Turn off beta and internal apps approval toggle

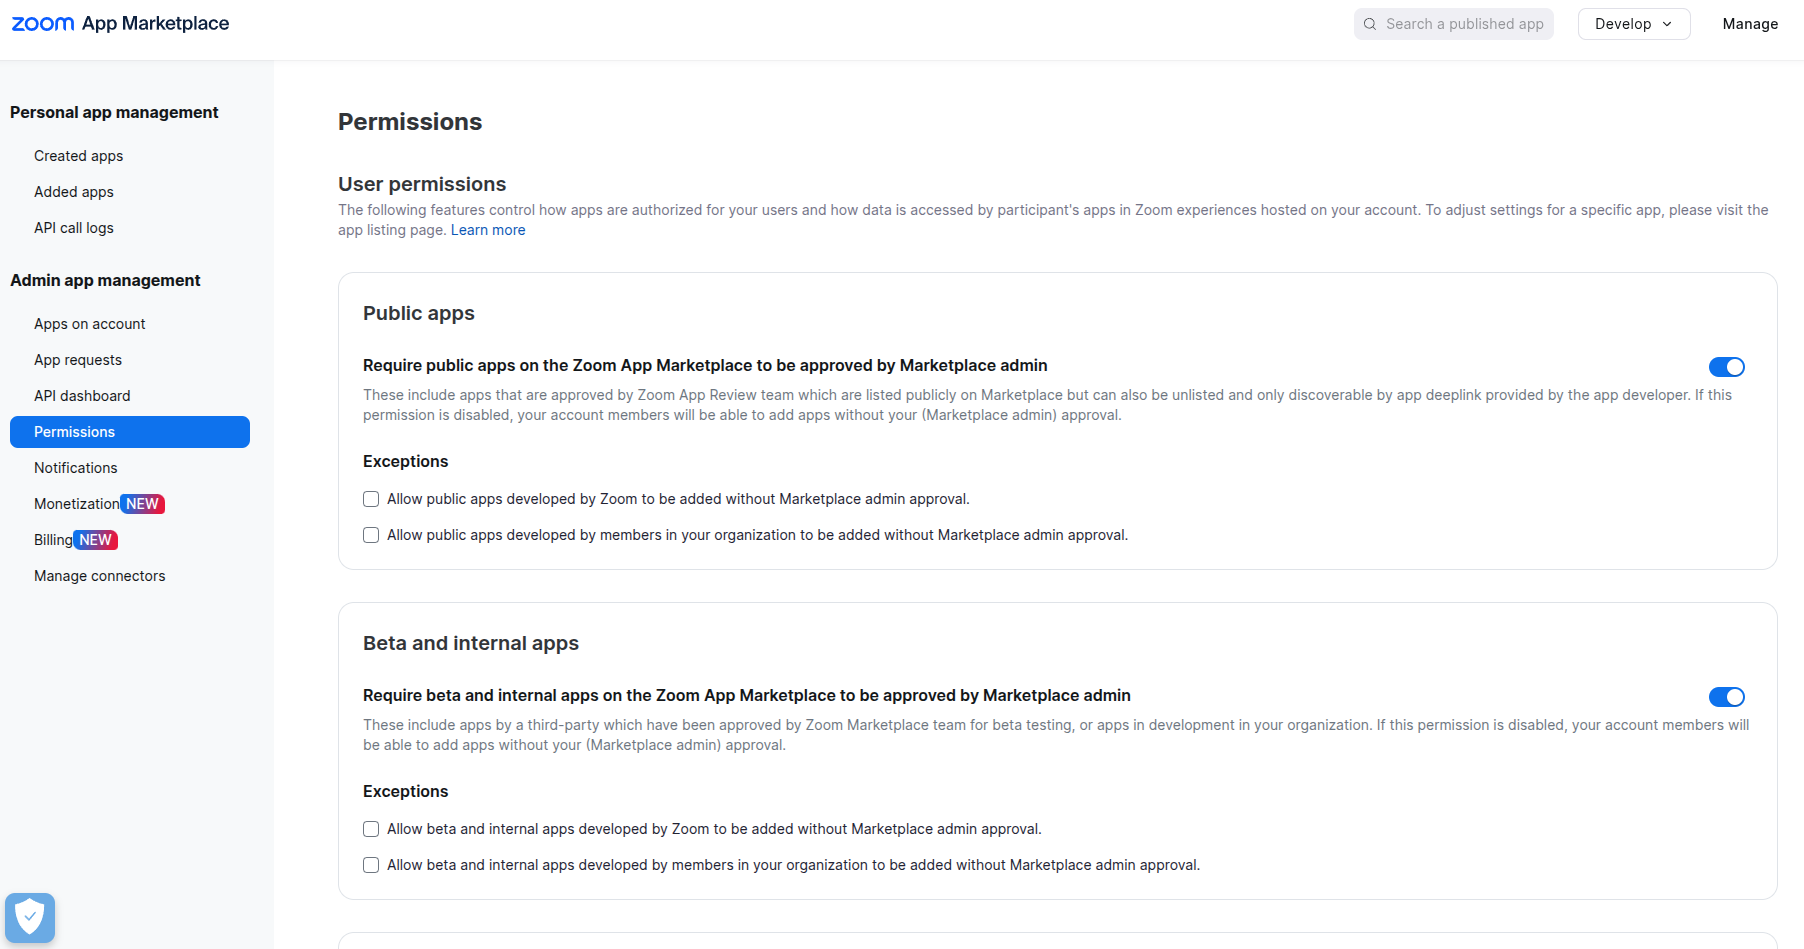(x=1726, y=696)
